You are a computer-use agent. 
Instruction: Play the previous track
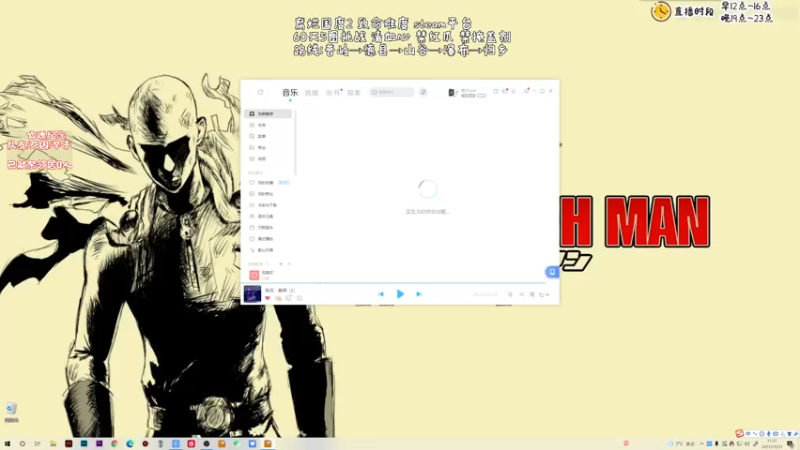381,294
